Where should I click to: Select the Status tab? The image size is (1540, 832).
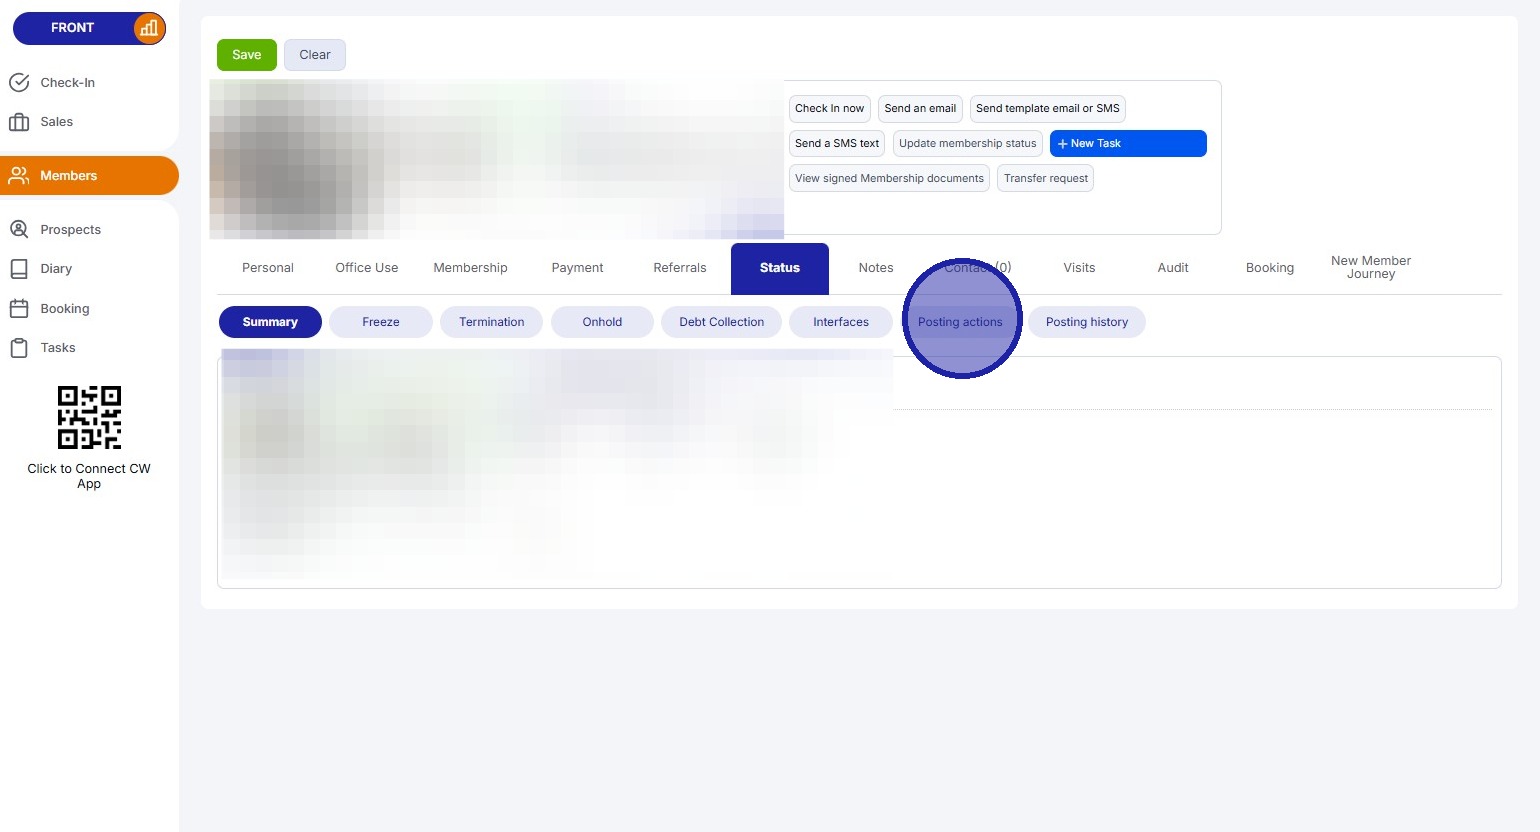(x=780, y=268)
